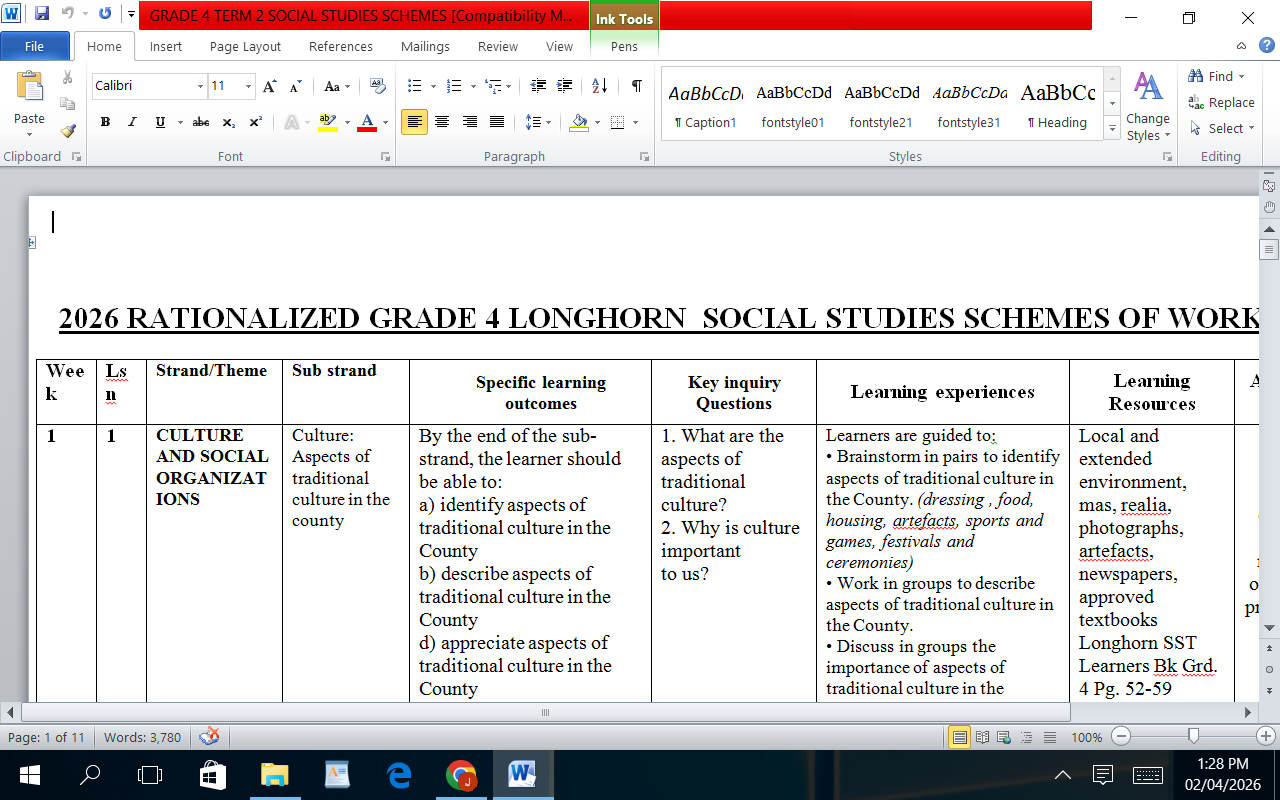Open the Page Layout ribbon tab

(x=245, y=46)
